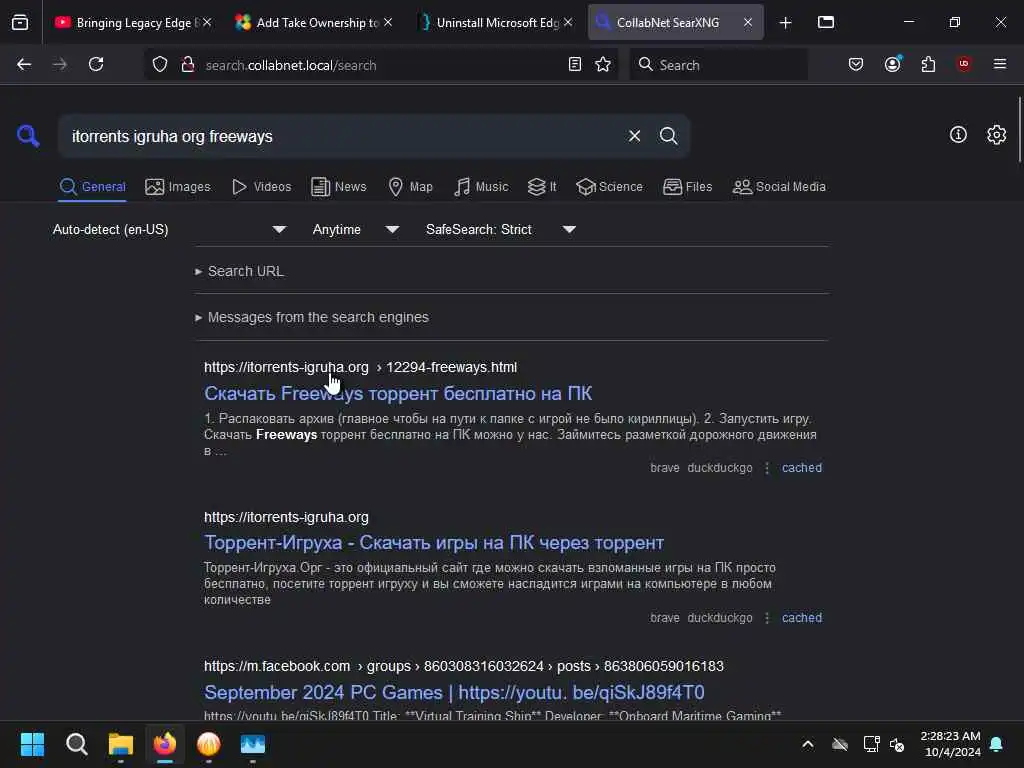Open a new tab with plus button
Image resolution: width=1024 pixels, height=768 pixels.
click(786, 23)
